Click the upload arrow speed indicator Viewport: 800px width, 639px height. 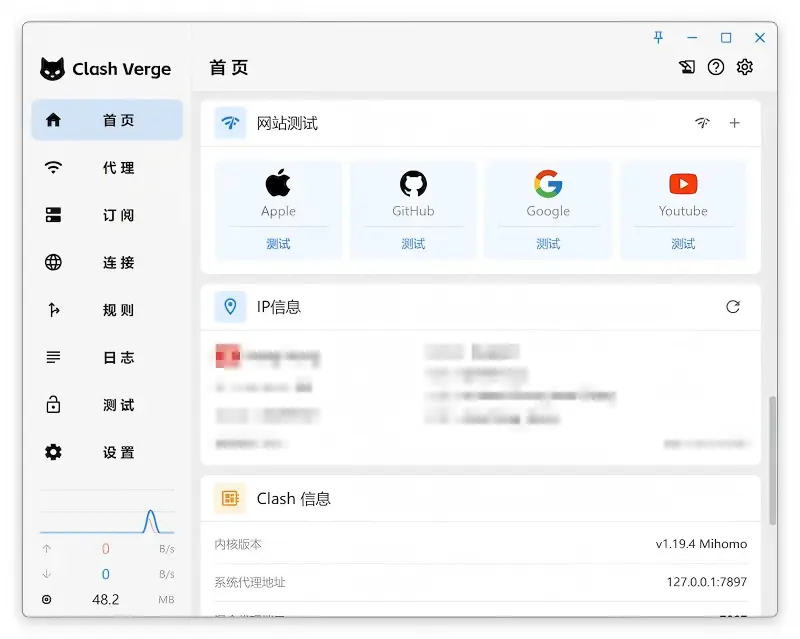coord(47,549)
